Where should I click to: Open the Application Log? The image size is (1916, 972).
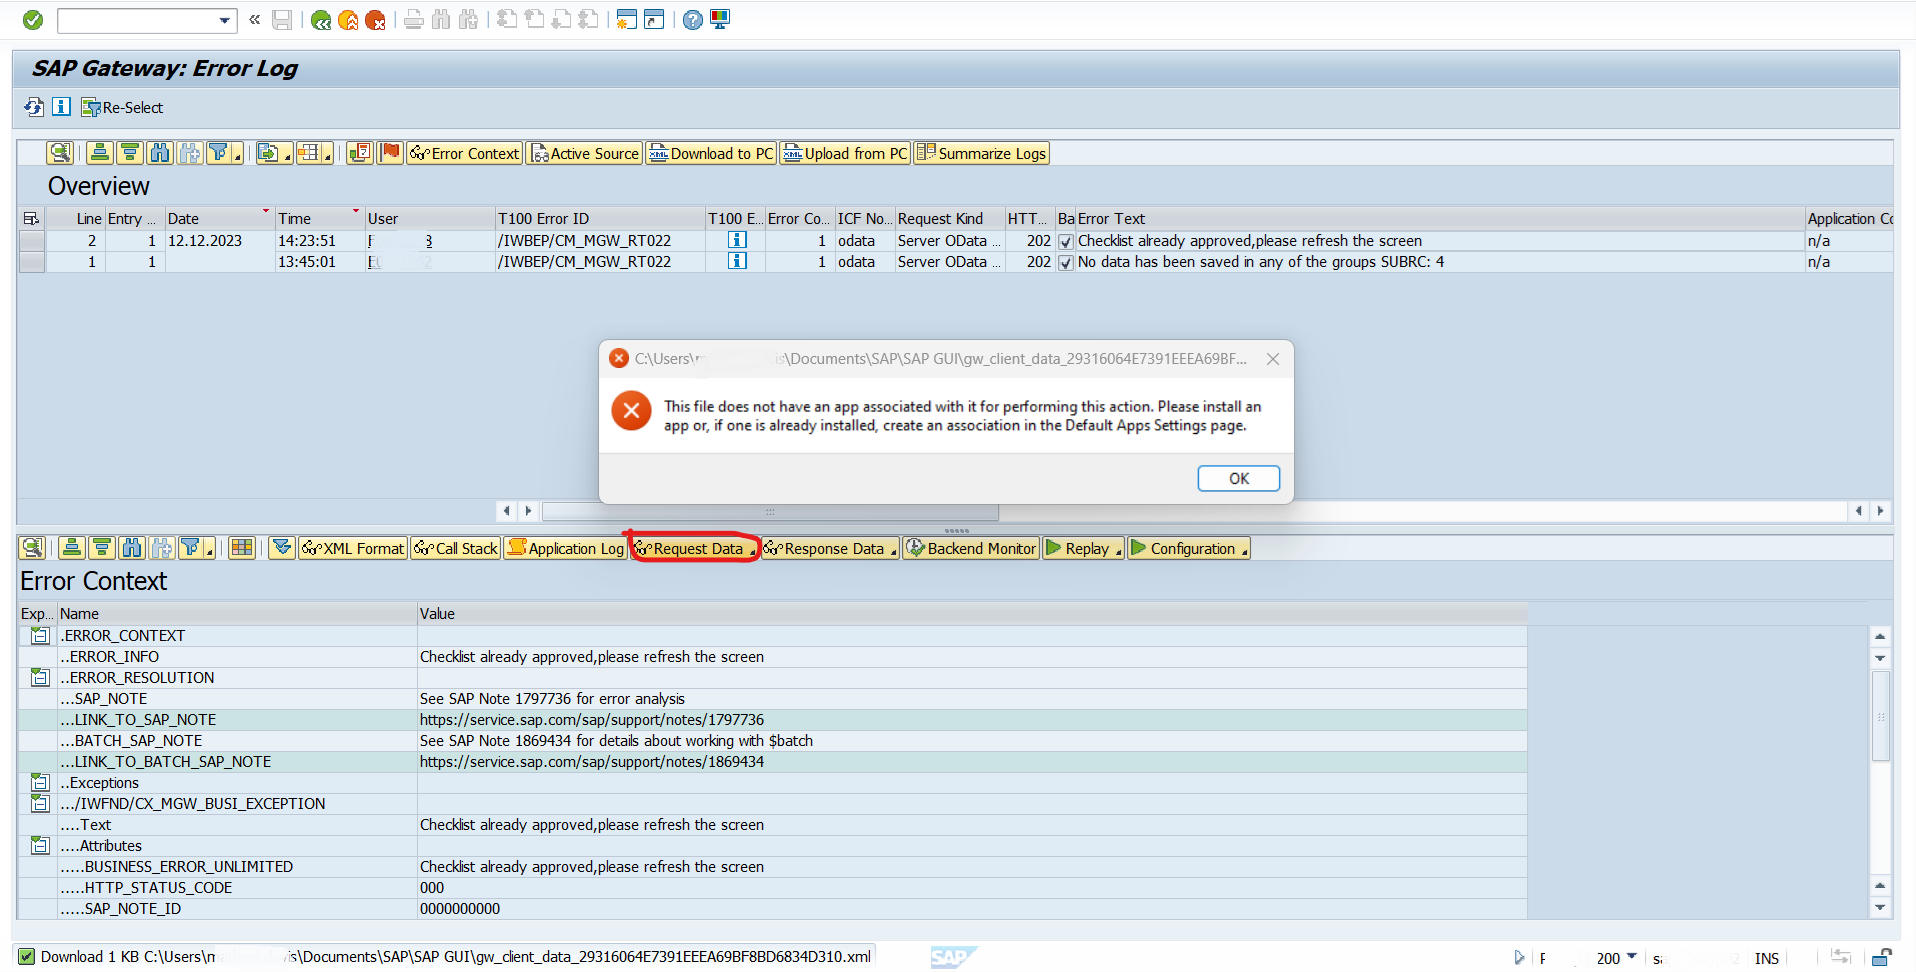[x=565, y=548]
